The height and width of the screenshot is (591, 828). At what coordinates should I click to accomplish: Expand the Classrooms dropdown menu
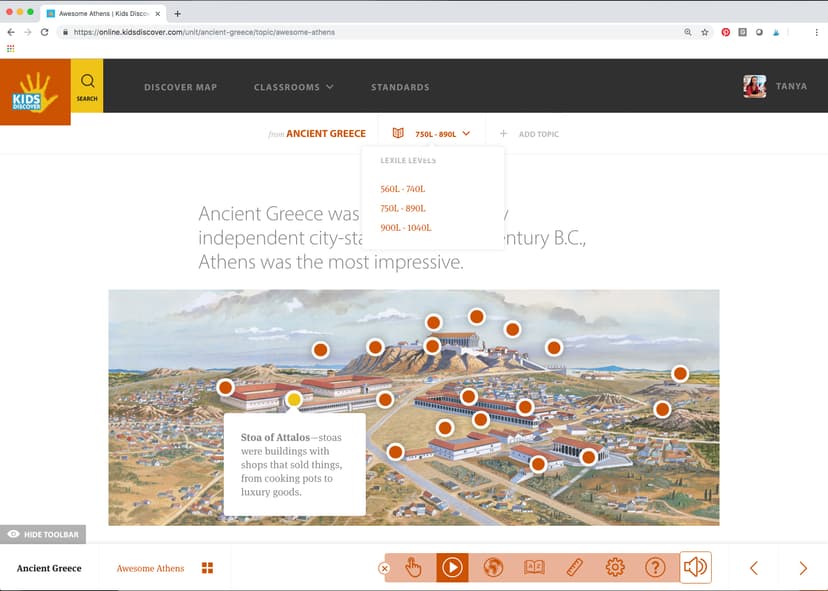(293, 87)
